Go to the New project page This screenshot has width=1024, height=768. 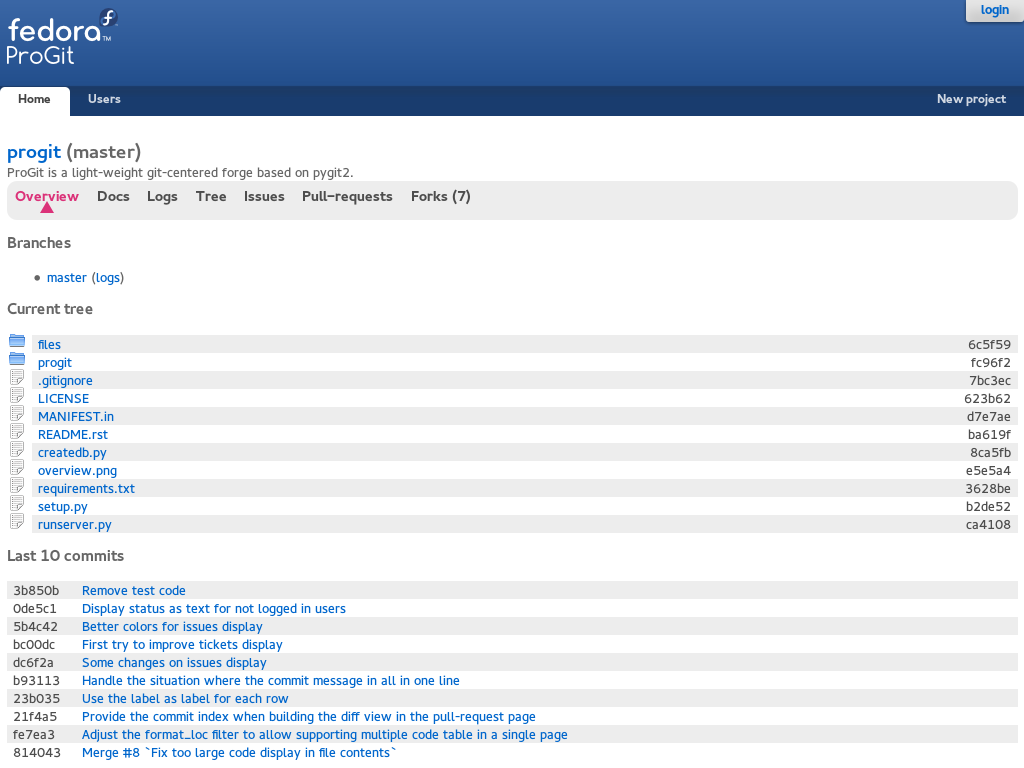(971, 99)
